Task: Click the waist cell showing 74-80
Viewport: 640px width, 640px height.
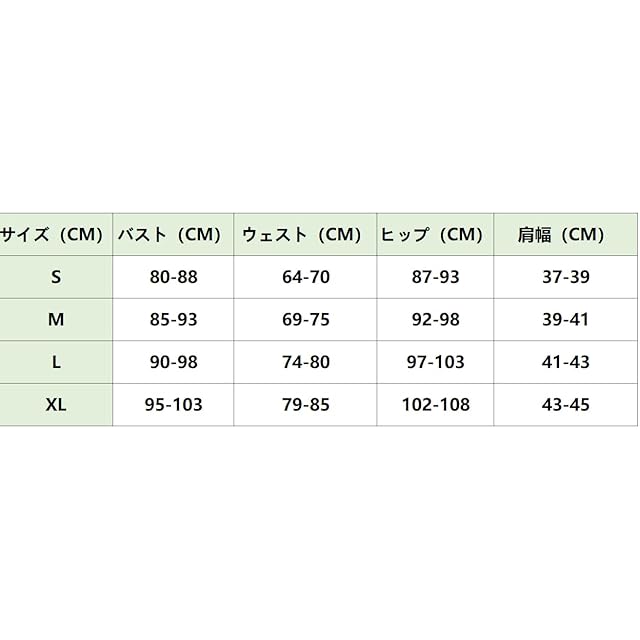Action: click(x=306, y=362)
